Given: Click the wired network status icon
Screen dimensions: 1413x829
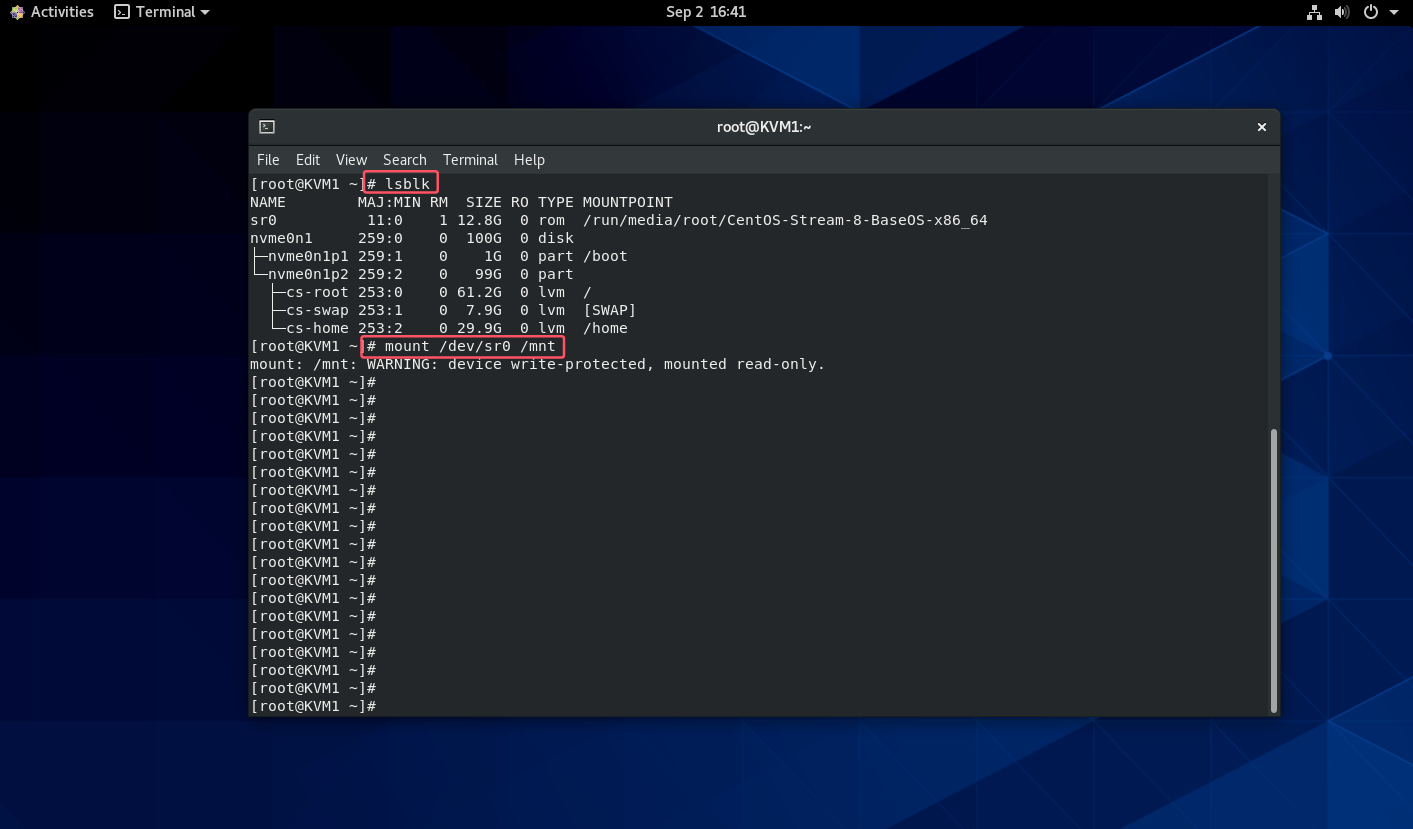Looking at the screenshot, I should [1314, 12].
